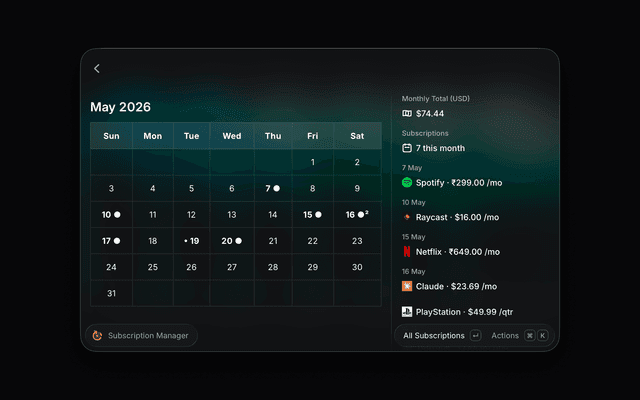This screenshot has width=640, height=400.
Task: Click the Wed column header
Action: pyautogui.click(x=232, y=136)
